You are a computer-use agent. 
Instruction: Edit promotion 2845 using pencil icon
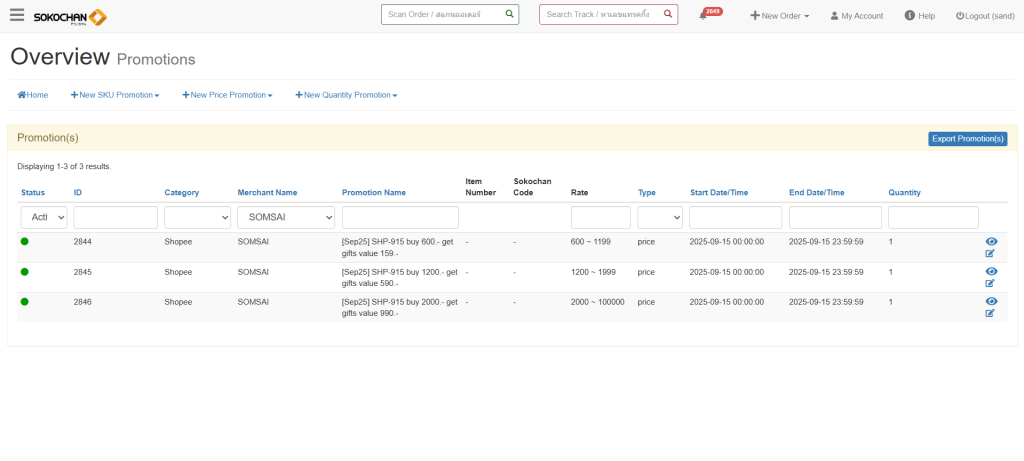(990, 283)
